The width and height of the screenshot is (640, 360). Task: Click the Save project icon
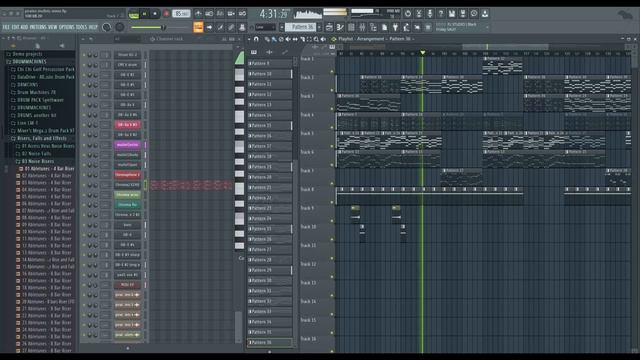[x=452, y=14]
